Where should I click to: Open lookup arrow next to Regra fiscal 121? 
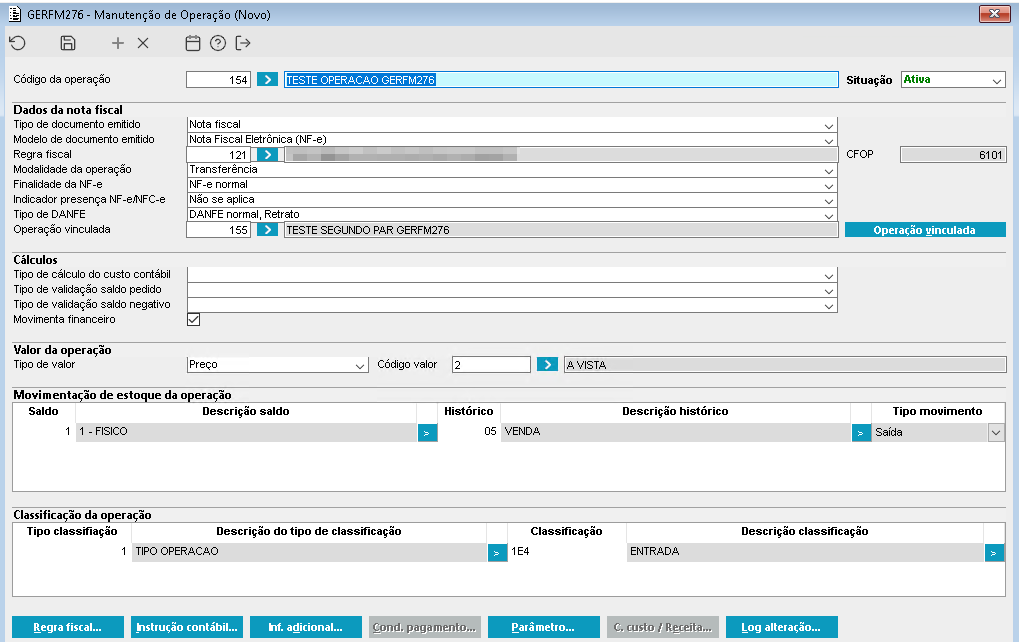tap(267, 155)
